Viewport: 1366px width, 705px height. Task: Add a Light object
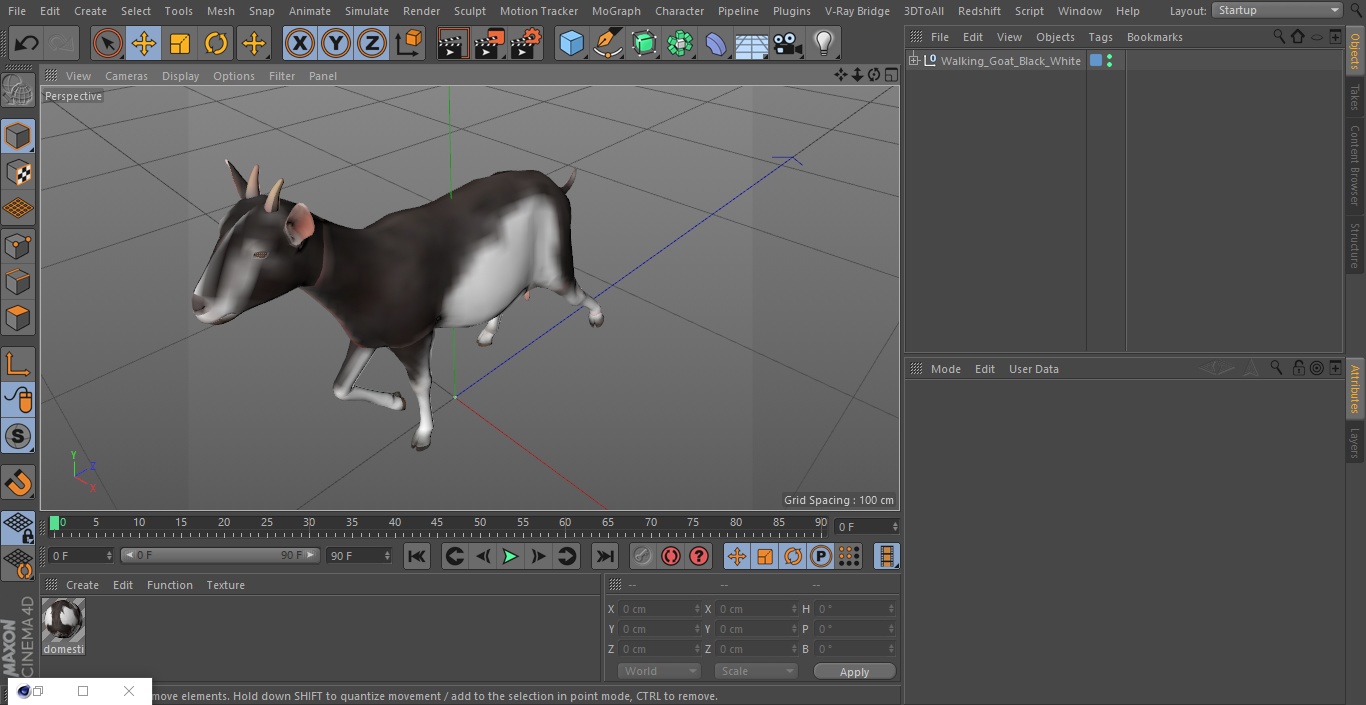[x=823, y=44]
